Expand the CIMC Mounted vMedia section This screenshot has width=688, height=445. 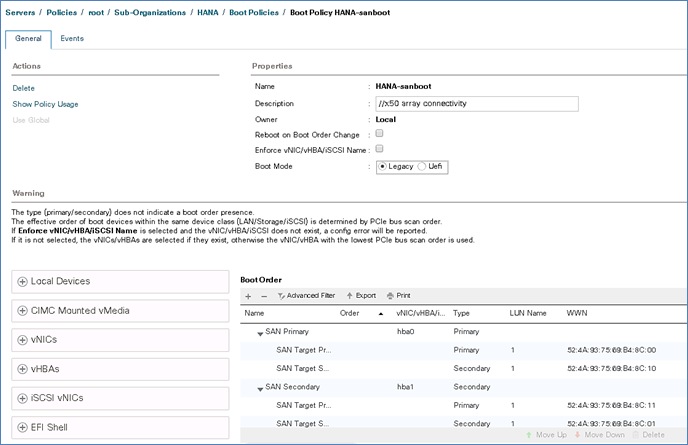point(120,311)
